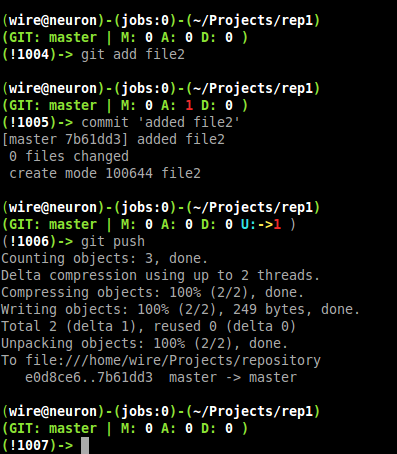Click the red '1' after A: in GIT status

click(x=189, y=105)
